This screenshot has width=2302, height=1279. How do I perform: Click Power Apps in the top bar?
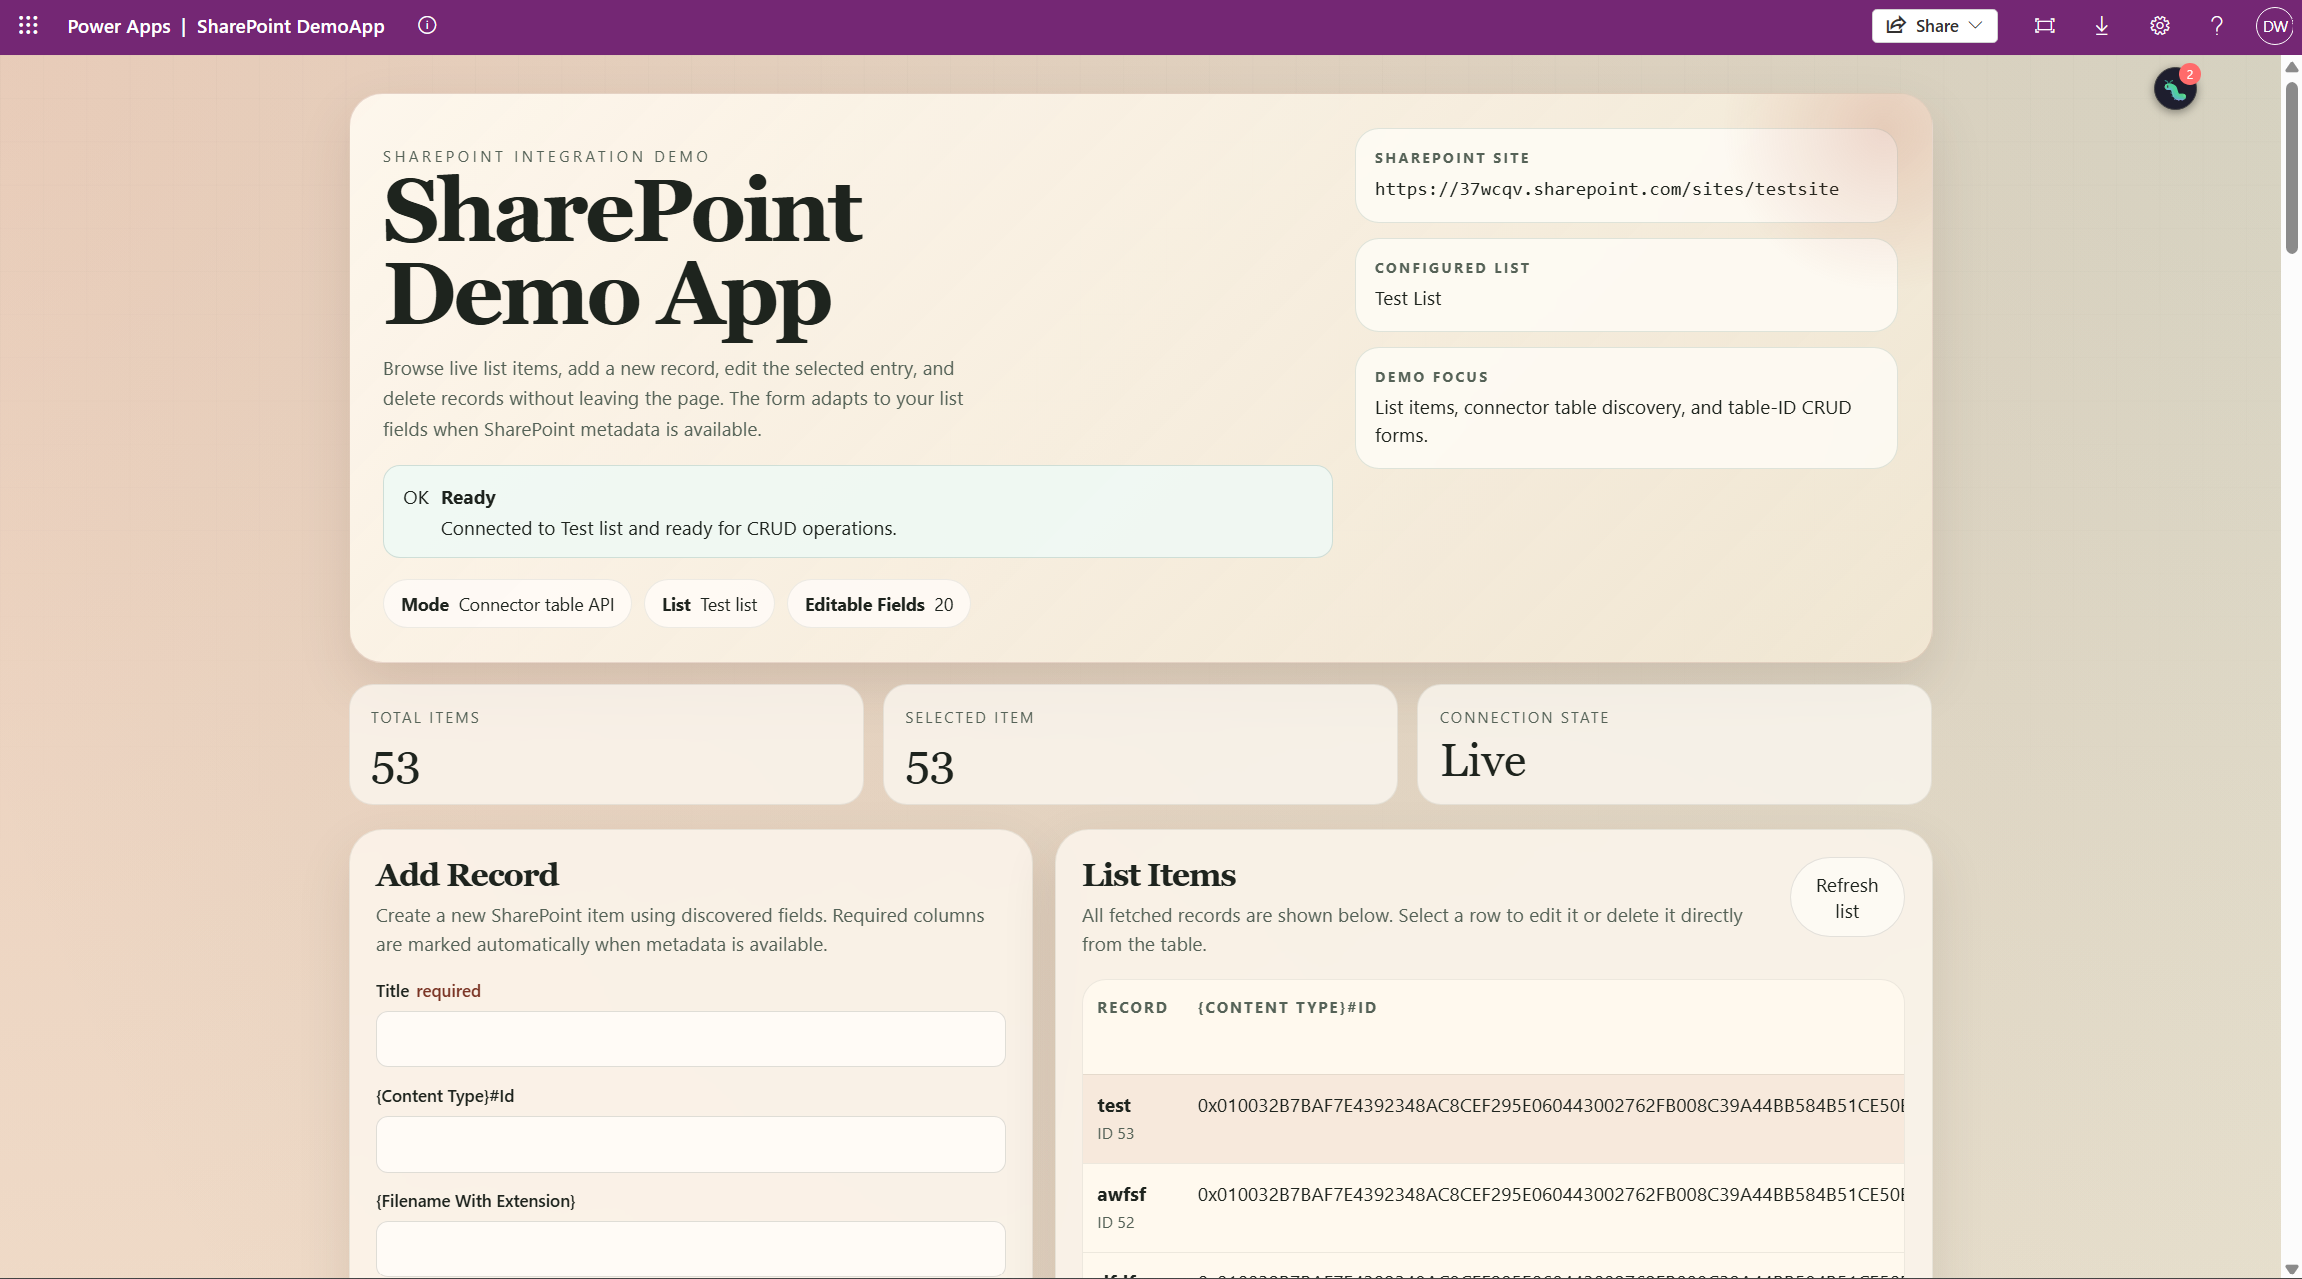click(118, 26)
